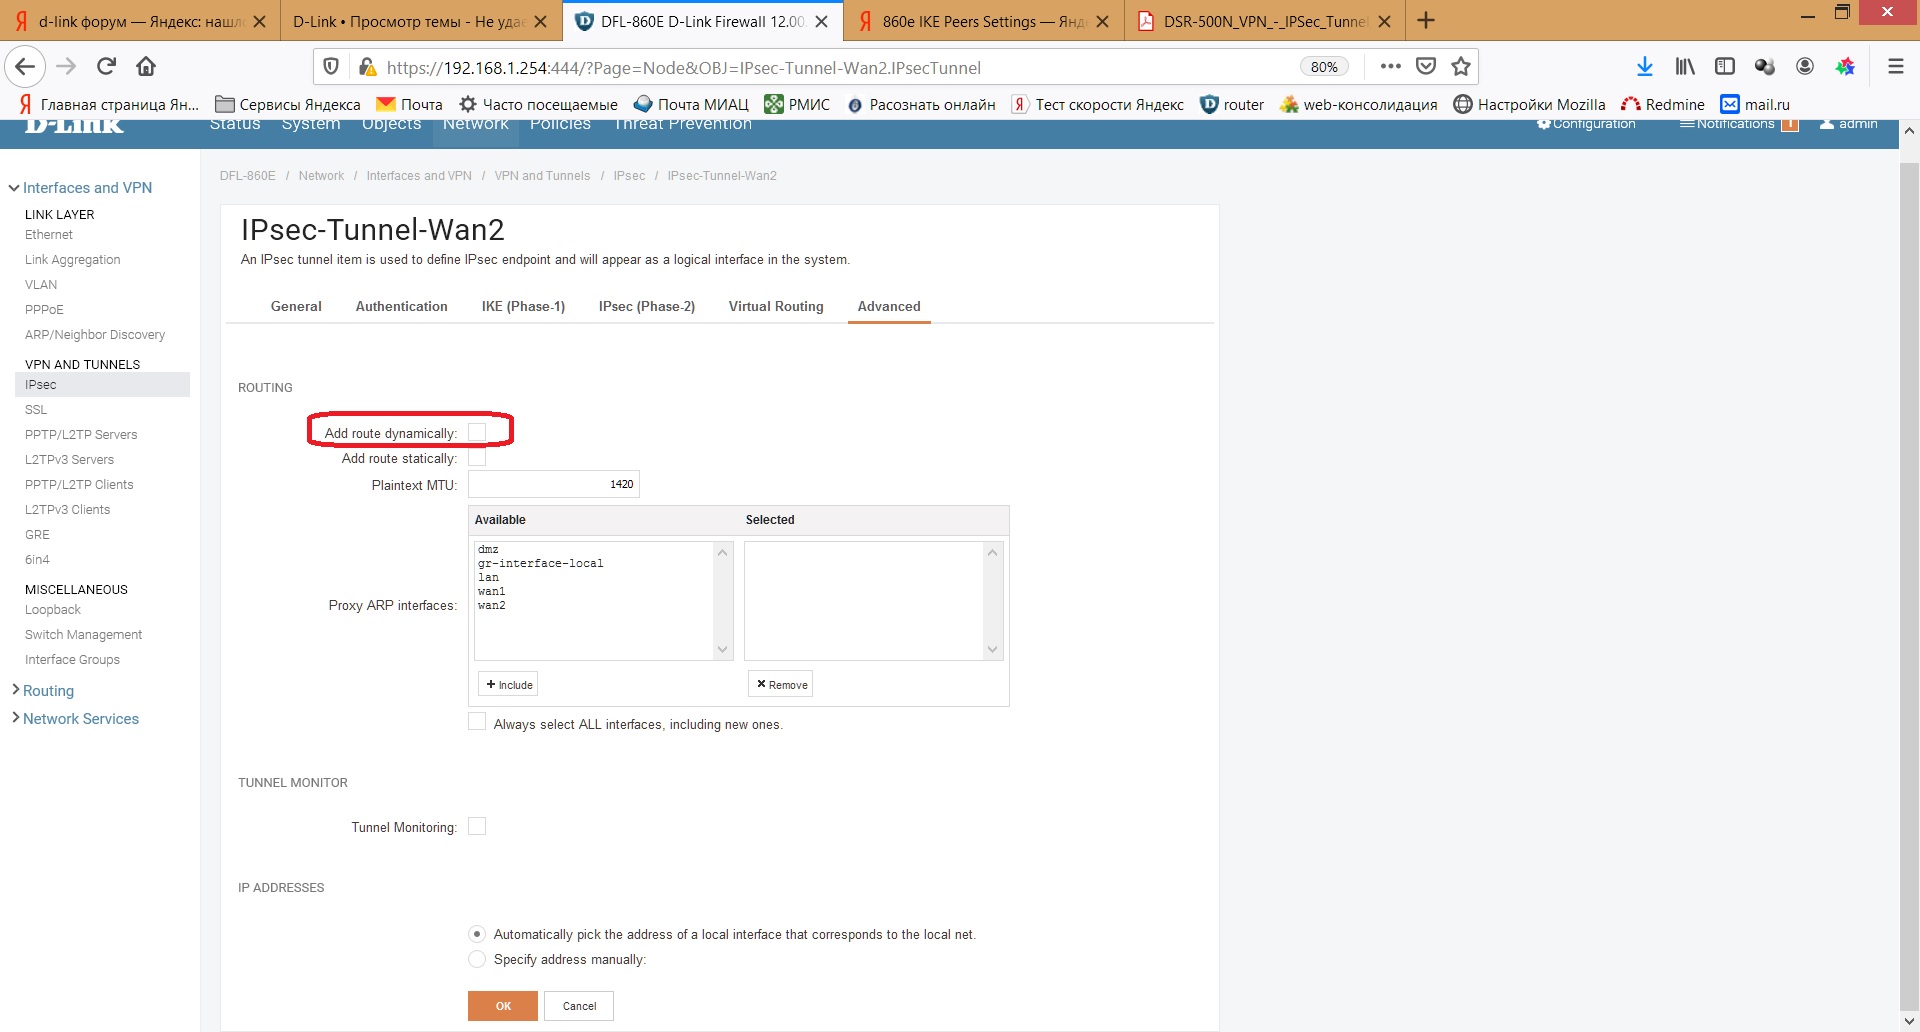Screen dimensions: 1920x1032
Task: Click the page vertical scrollbar down arrow
Action: point(1908,1021)
